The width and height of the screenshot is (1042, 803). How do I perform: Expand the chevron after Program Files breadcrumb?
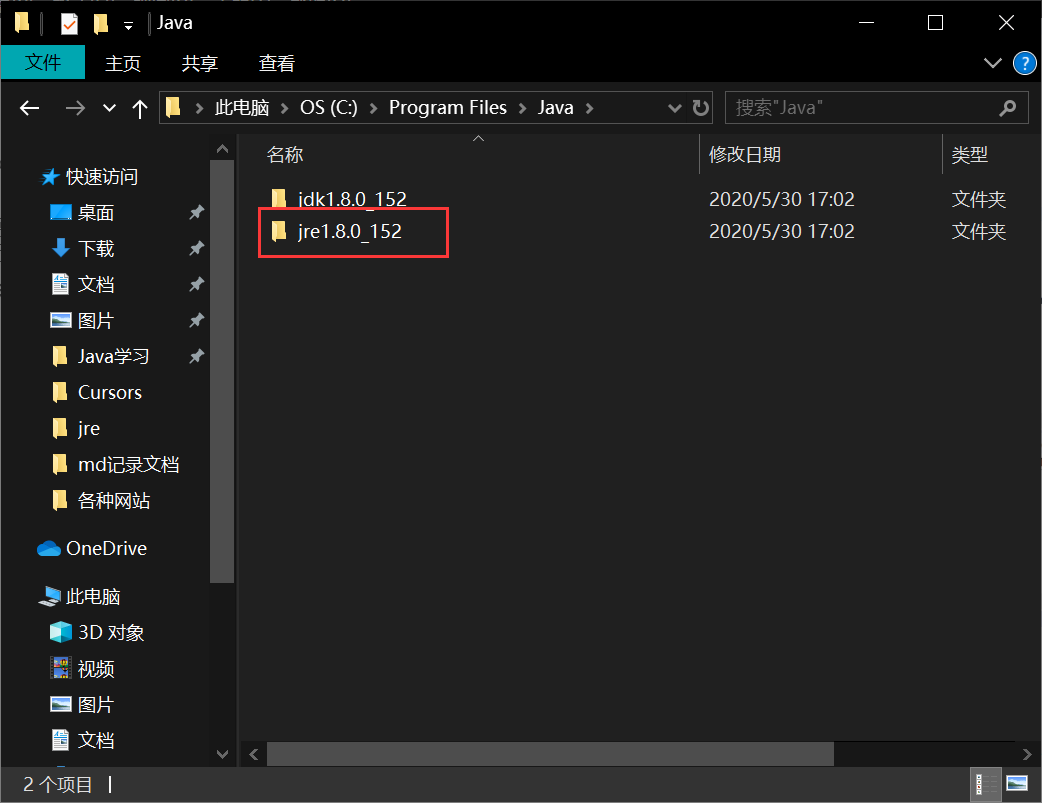coord(522,108)
